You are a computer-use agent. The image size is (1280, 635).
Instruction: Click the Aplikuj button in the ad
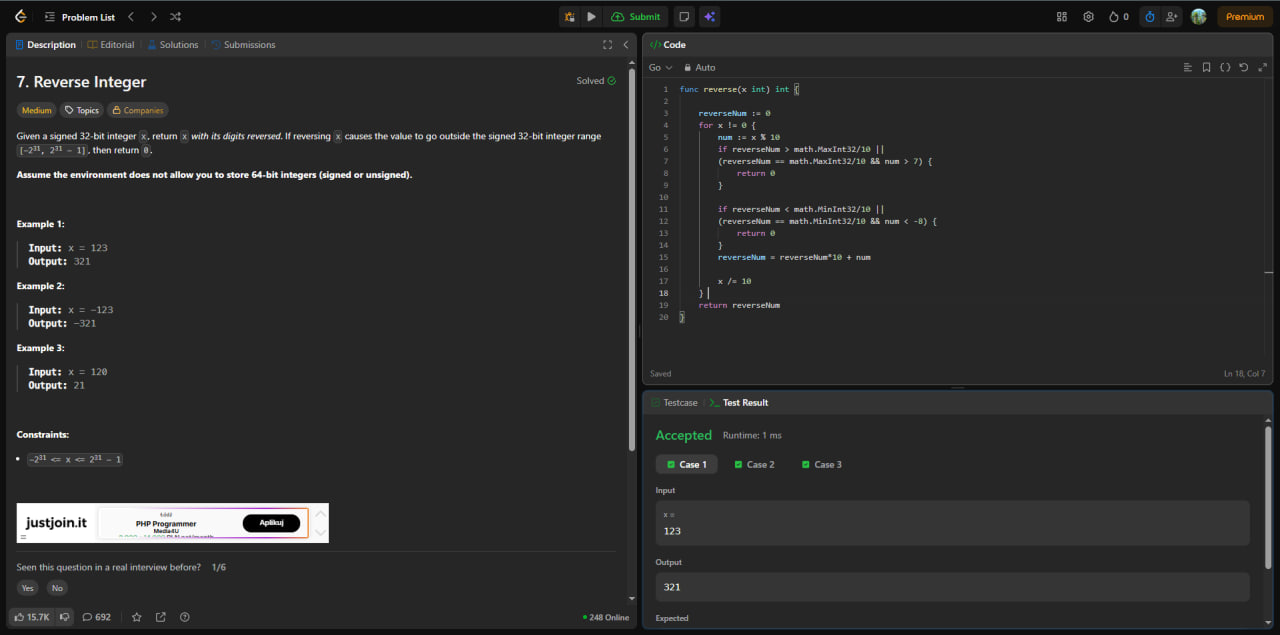pos(271,523)
